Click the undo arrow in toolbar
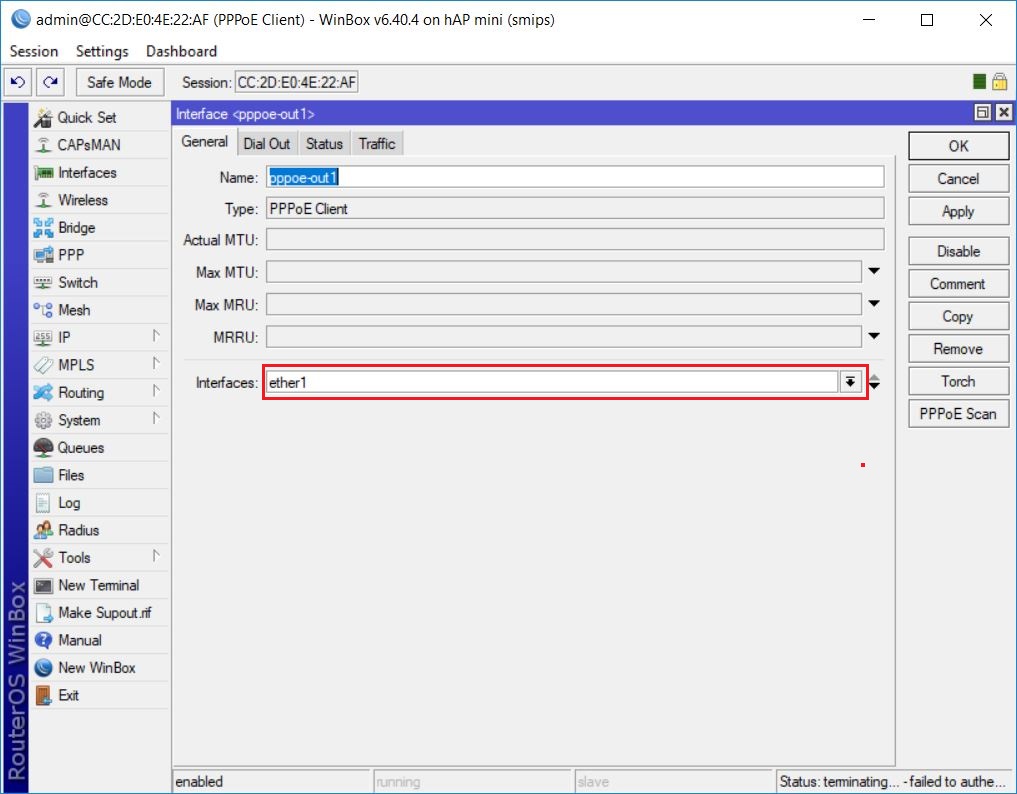Viewport: 1017px width, 794px height. tap(17, 81)
